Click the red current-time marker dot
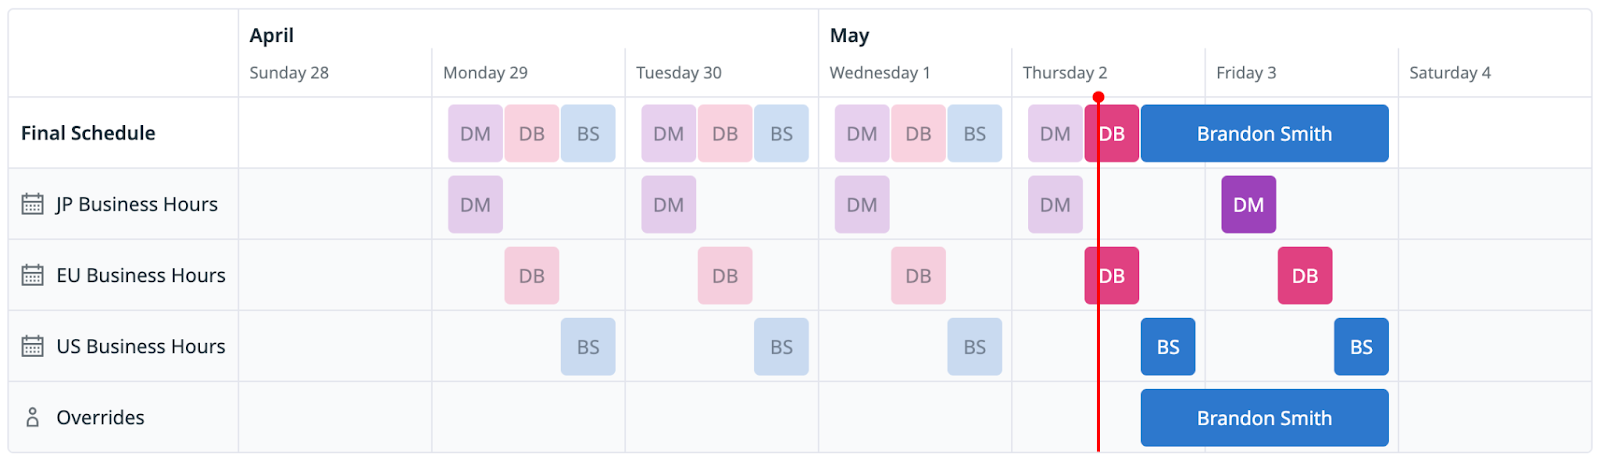Viewport: 1600px width, 464px height. pyautogui.click(x=1098, y=97)
